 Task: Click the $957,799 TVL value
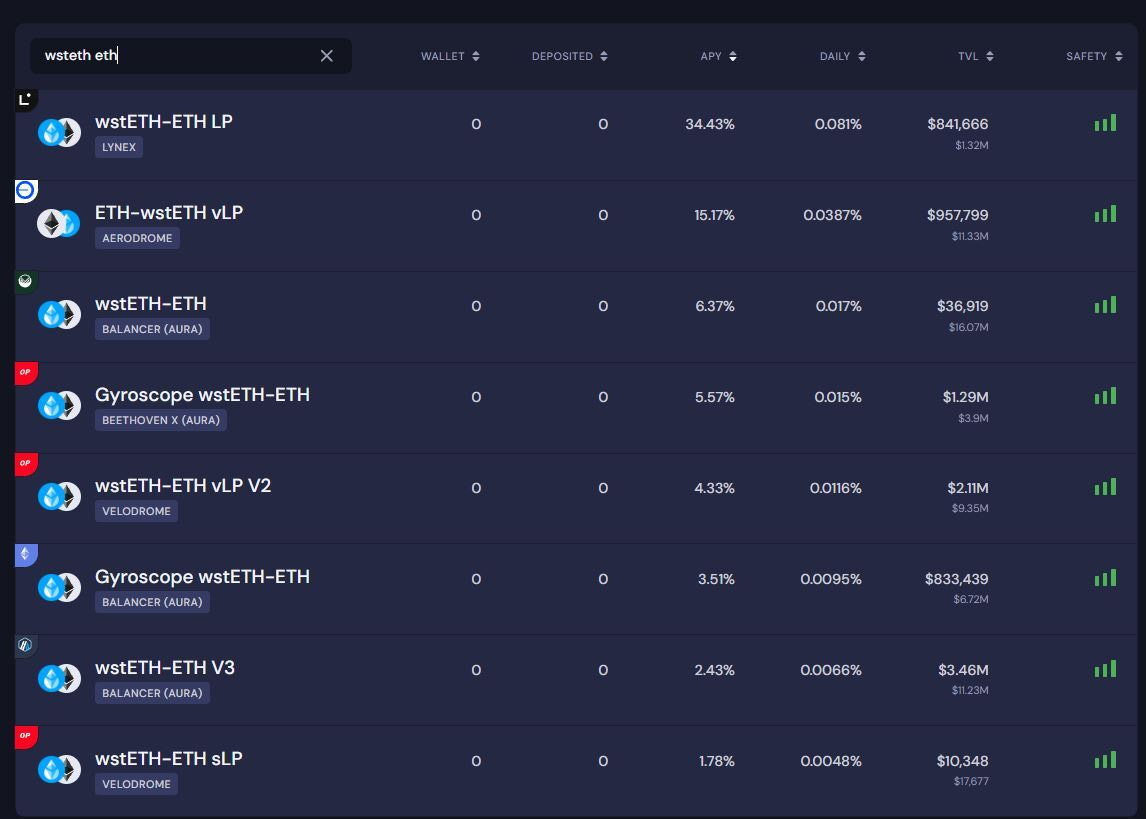click(x=957, y=215)
